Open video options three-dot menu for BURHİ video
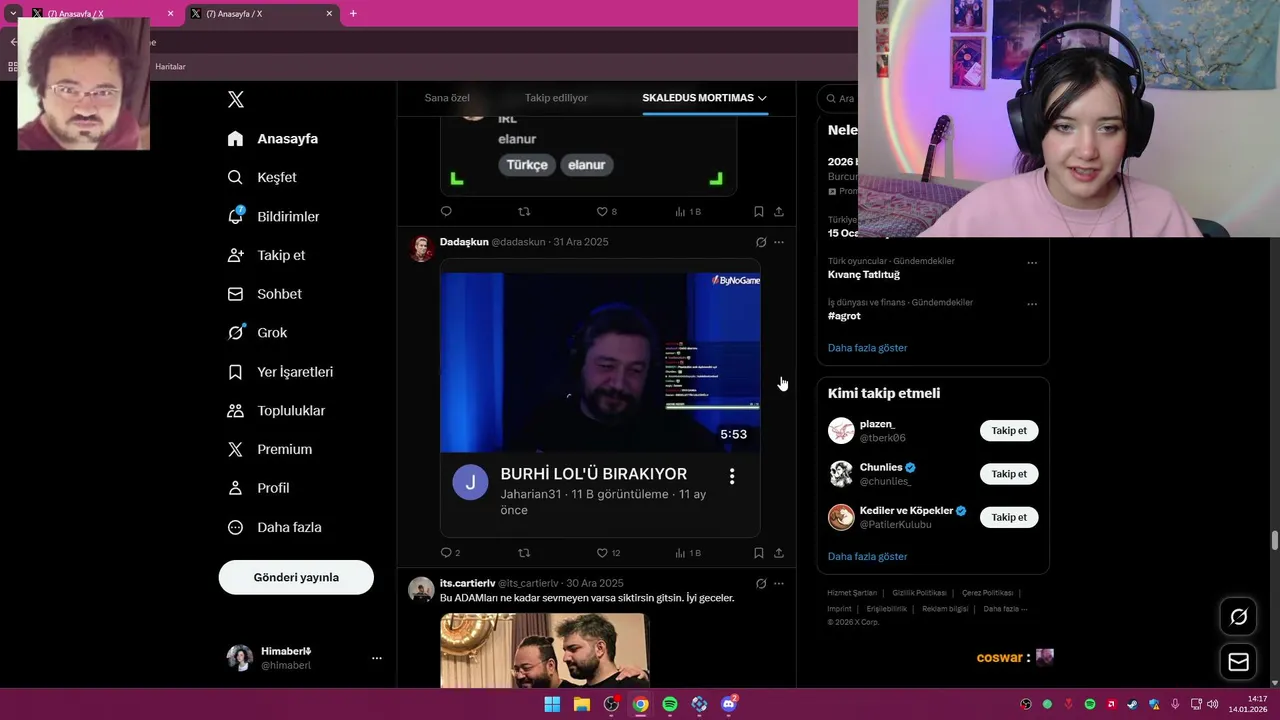1280x720 pixels. tap(732, 476)
